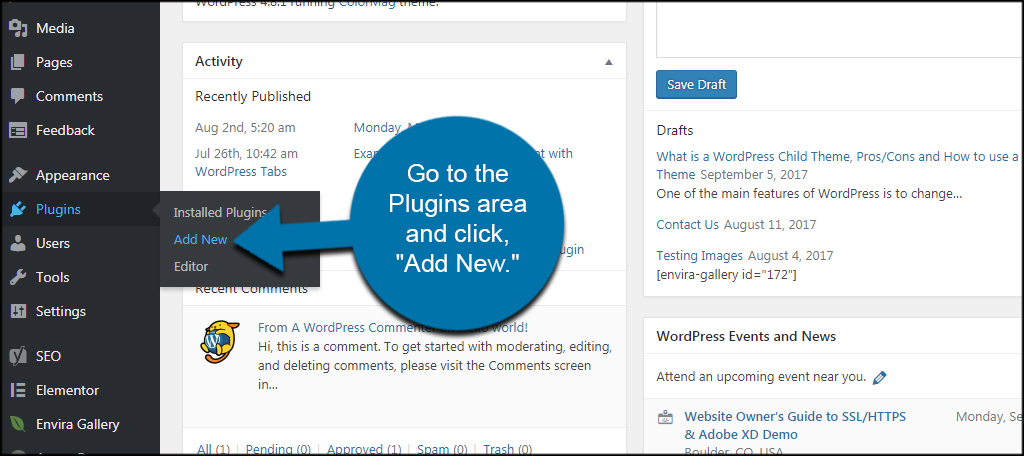The height and width of the screenshot is (456, 1024).
Task: Click the 'Aug 2nd, 5:20 am' date
Action: (245, 128)
